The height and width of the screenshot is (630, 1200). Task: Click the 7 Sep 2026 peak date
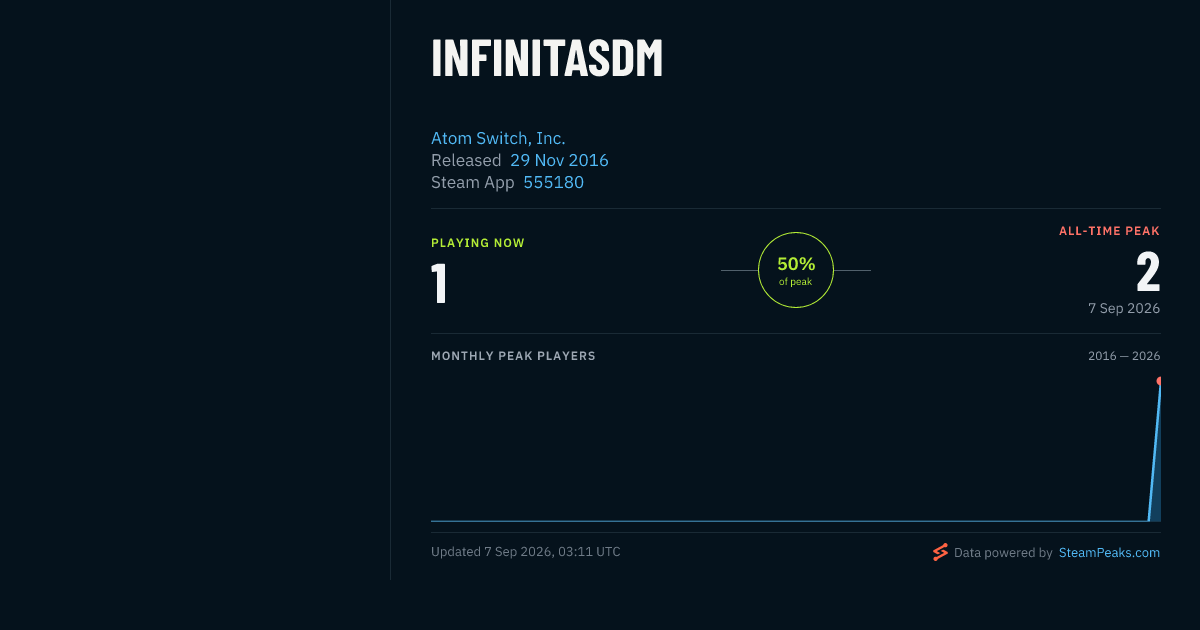(x=1124, y=308)
